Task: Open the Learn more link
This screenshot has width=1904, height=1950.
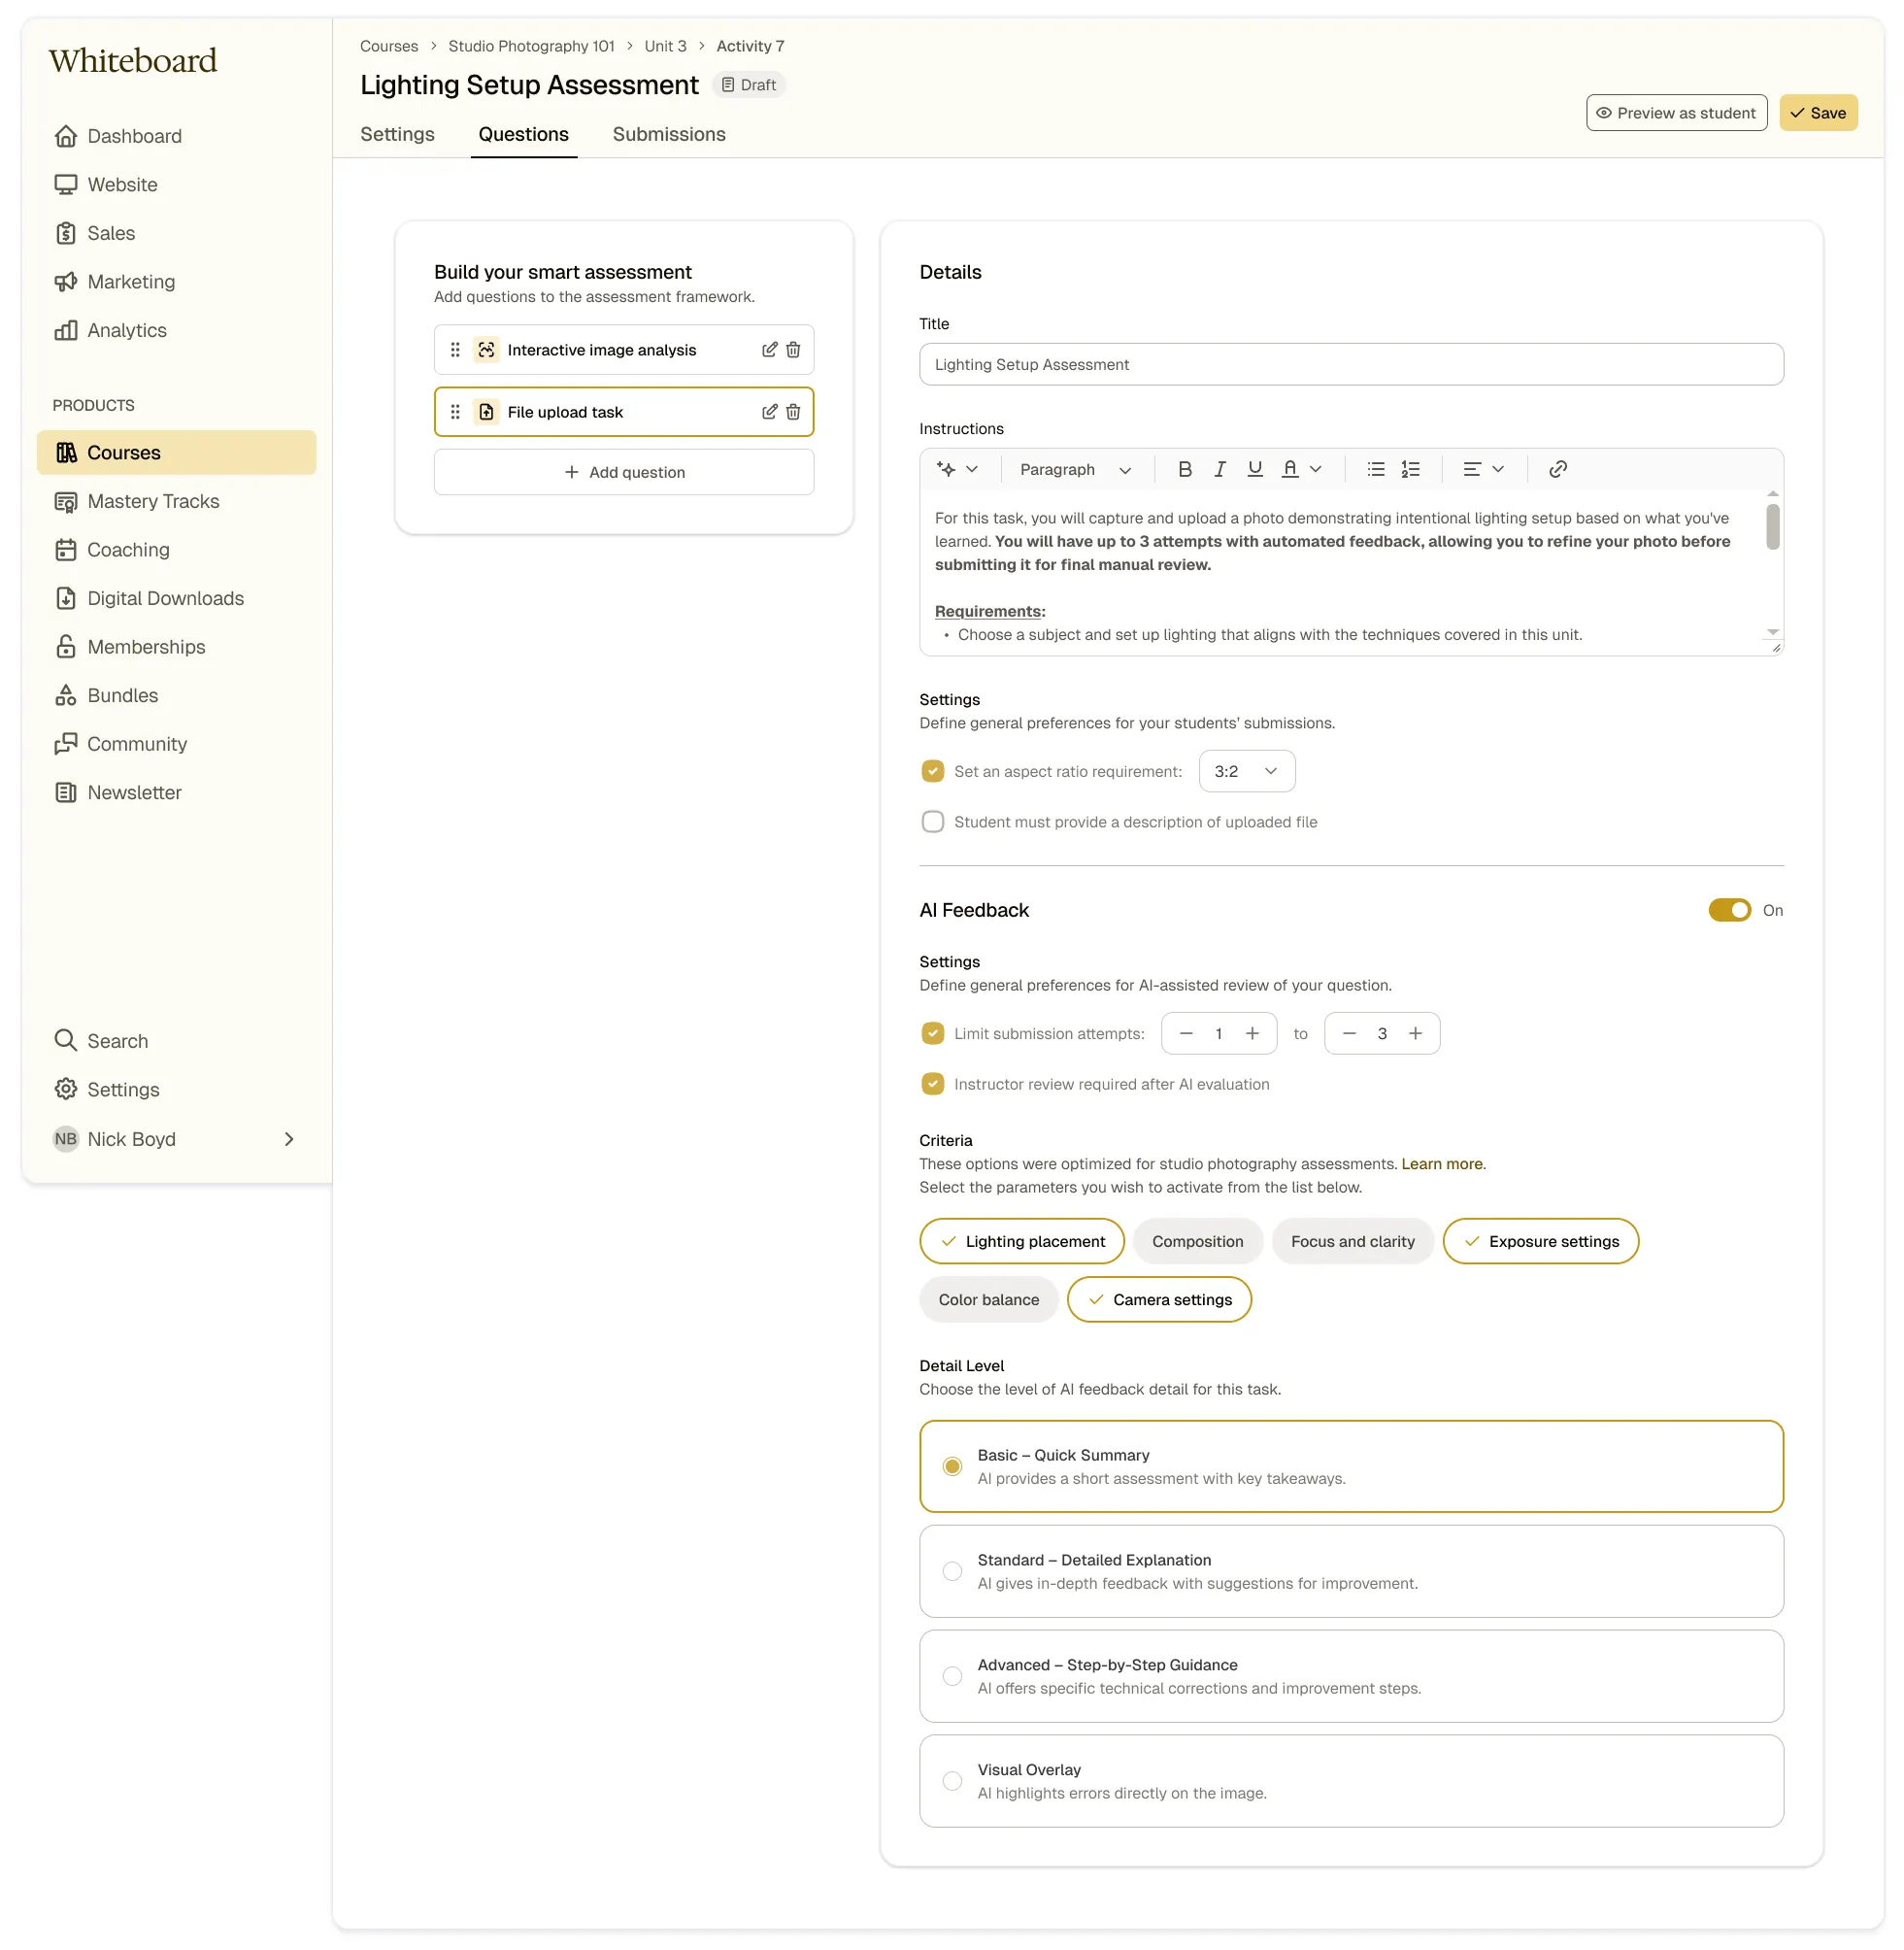Action: [x=1441, y=1164]
